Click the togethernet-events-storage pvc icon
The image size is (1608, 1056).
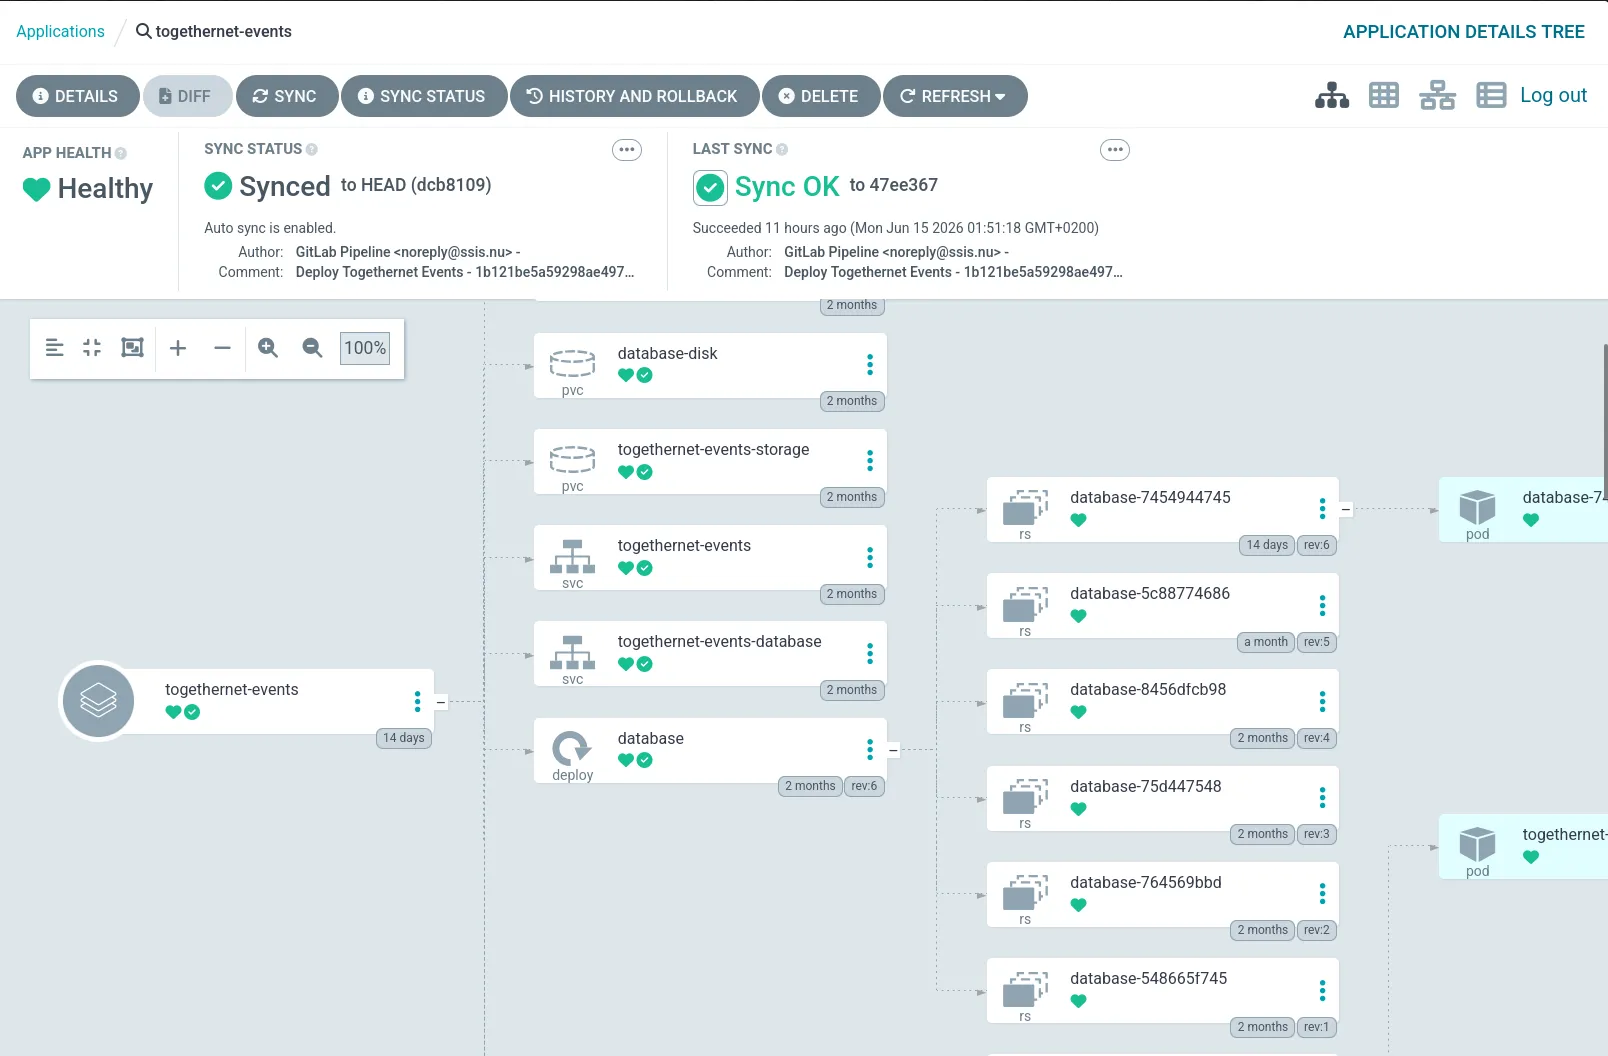tap(572, 460)
